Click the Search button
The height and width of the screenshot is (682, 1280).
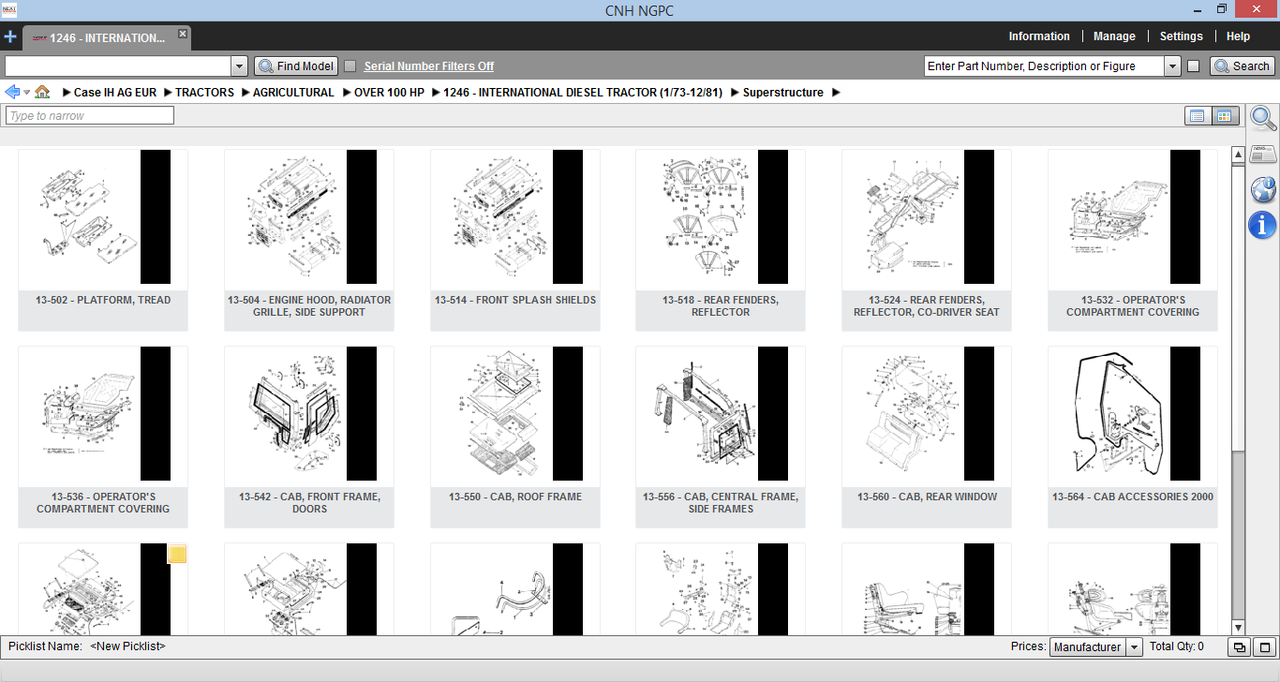point(1241,66)
